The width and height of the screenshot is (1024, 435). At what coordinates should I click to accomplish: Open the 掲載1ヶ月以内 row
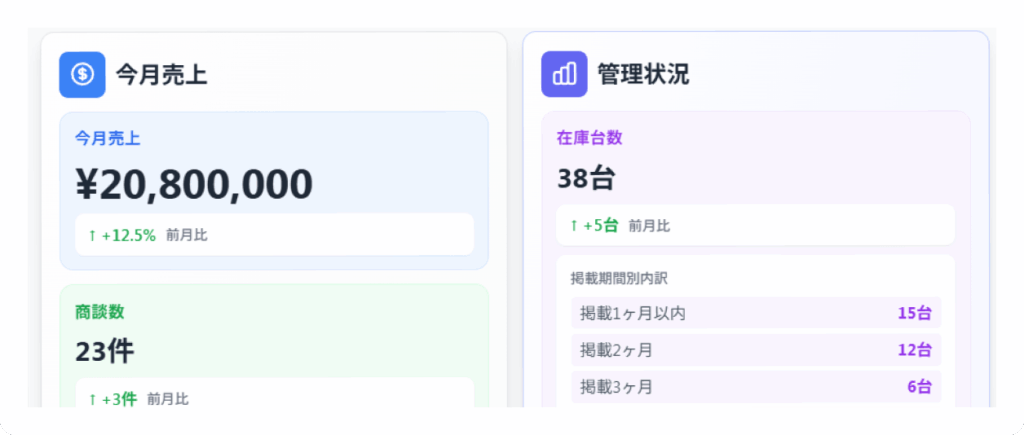[755, 313]
